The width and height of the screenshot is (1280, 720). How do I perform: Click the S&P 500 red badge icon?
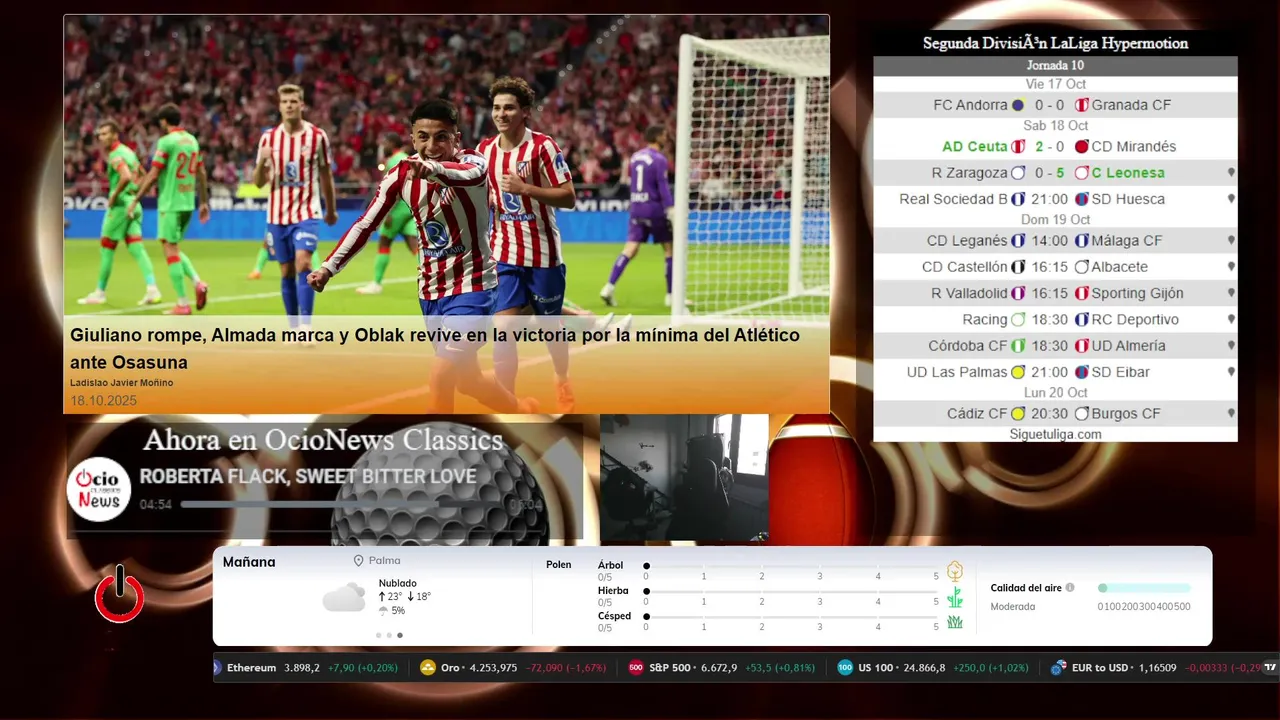tap(636, 668)
